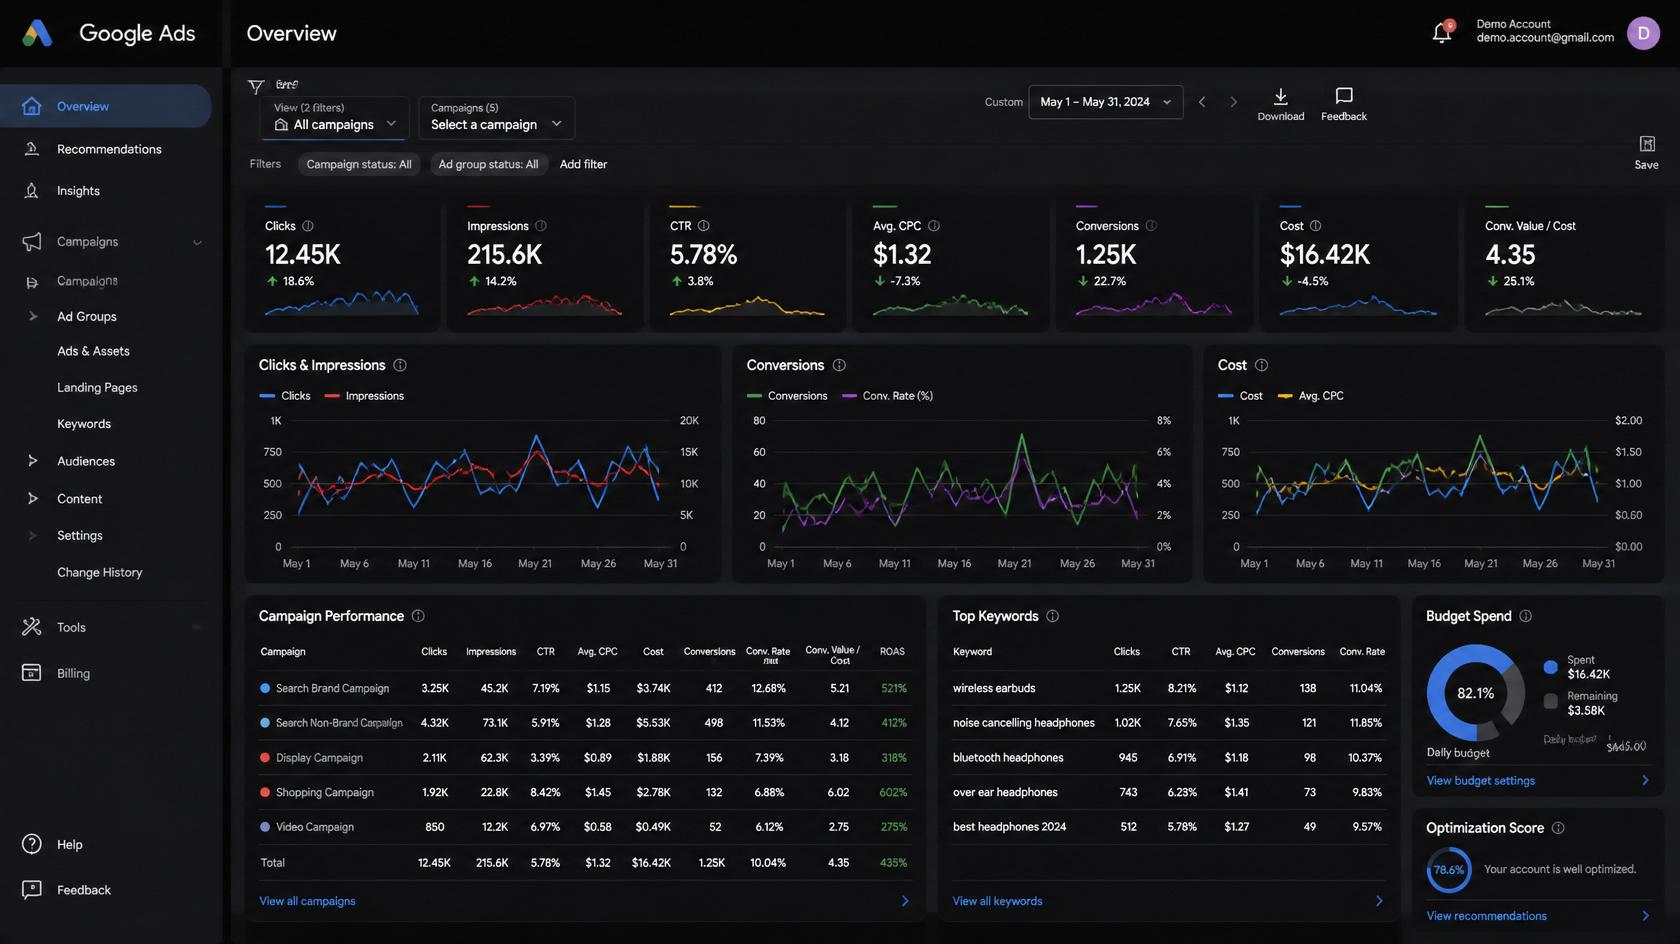1680x944 pixels.
Task: Click View all campaigns link
Action: click(x=307, y=901)
